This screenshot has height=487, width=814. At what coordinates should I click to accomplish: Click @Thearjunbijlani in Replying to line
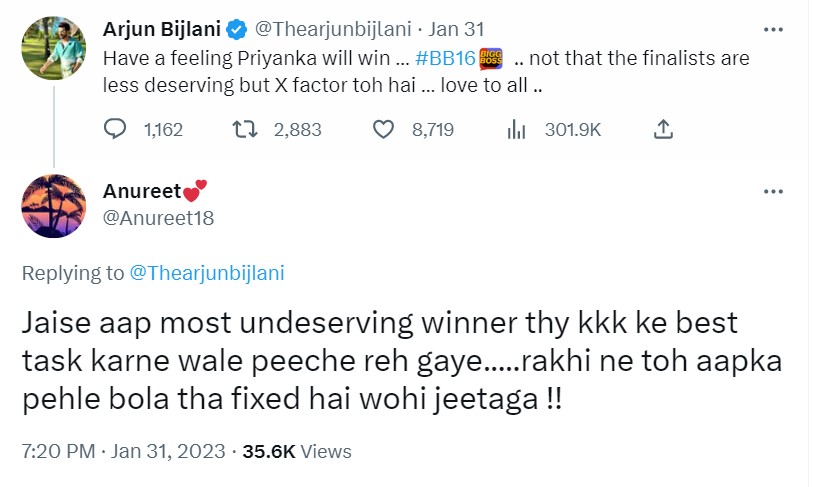(x=208, y=272)
